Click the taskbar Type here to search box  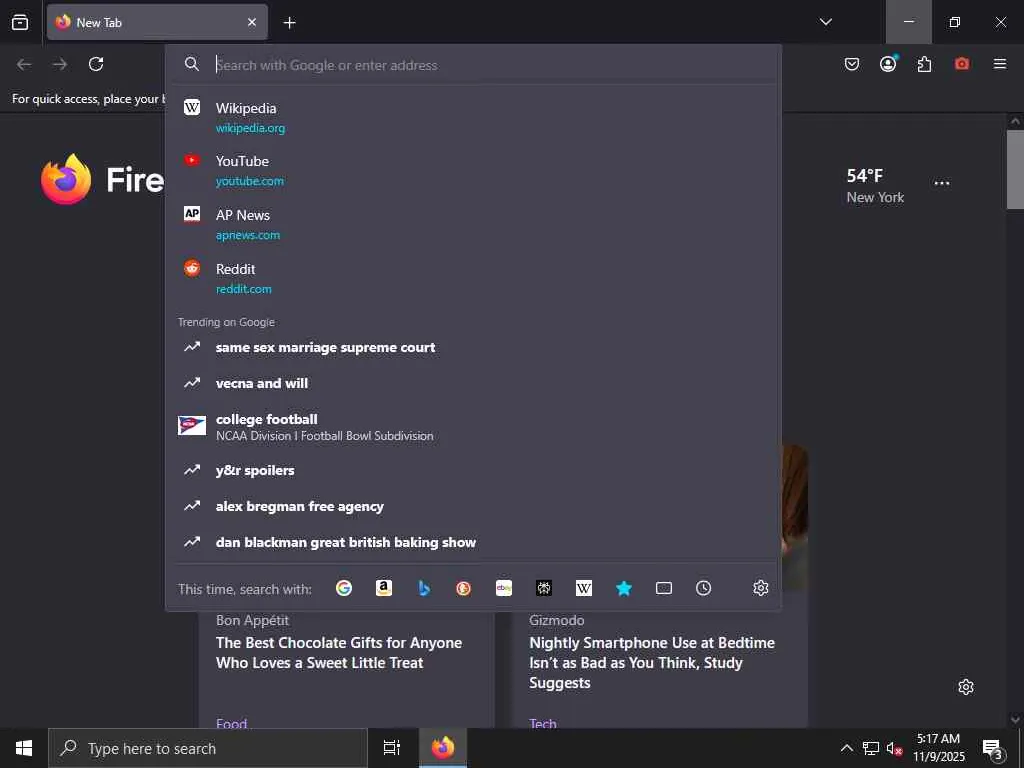(x=208, y=748)
